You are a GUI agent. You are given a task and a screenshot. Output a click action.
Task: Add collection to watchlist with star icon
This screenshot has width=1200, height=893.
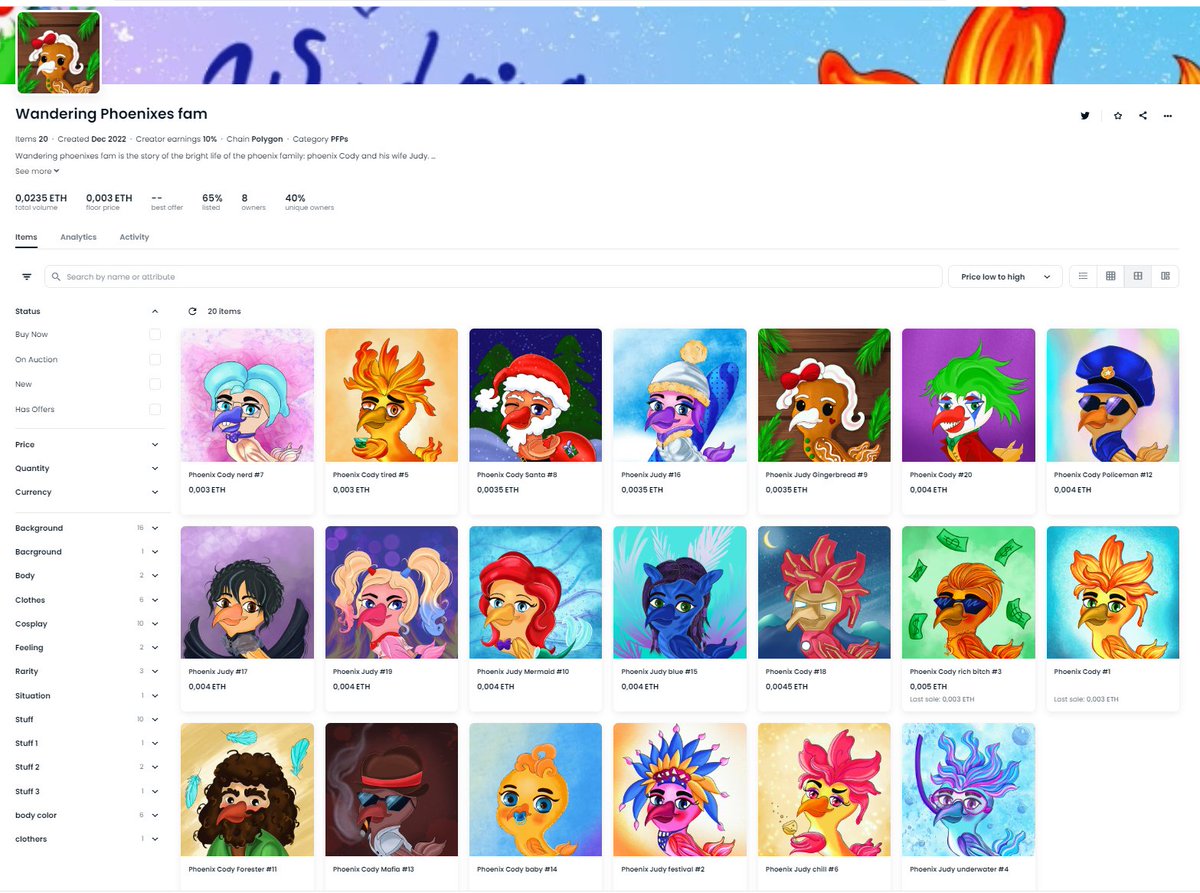pos(1118,116)
